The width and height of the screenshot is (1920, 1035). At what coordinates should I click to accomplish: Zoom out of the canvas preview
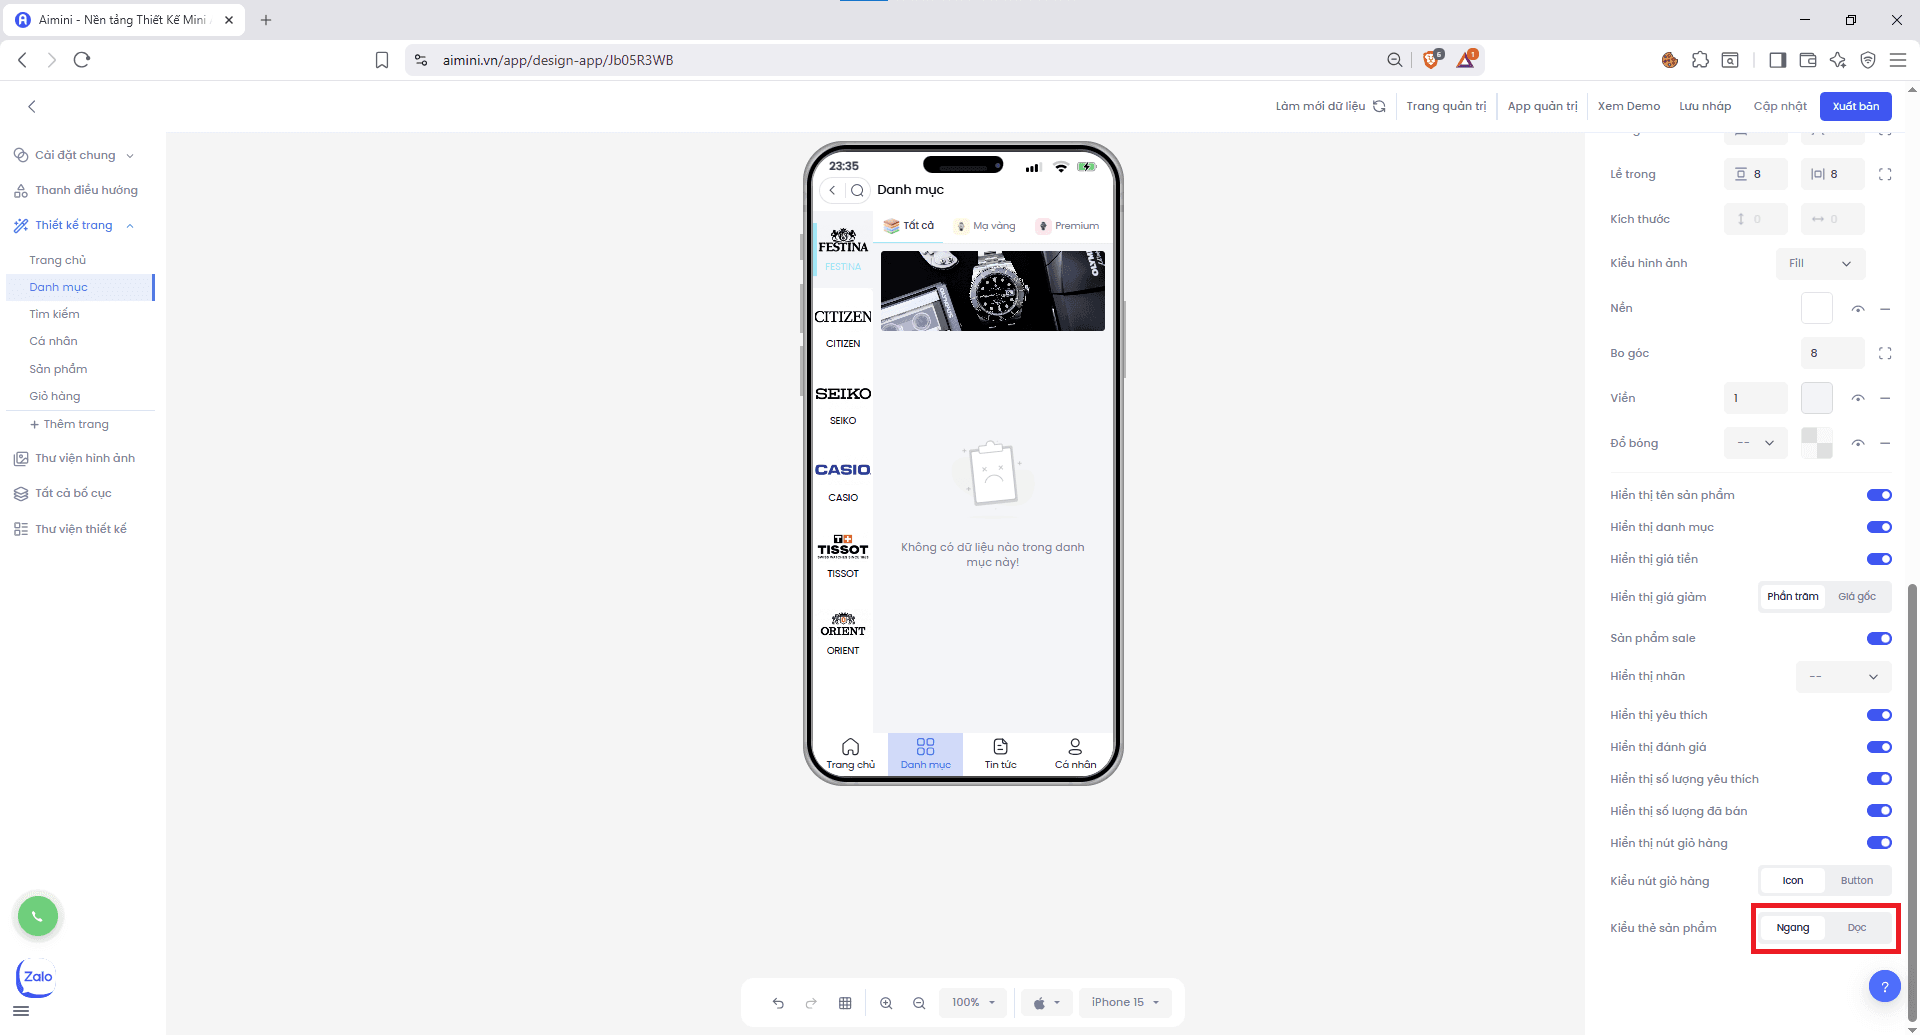coord(919,1003)
